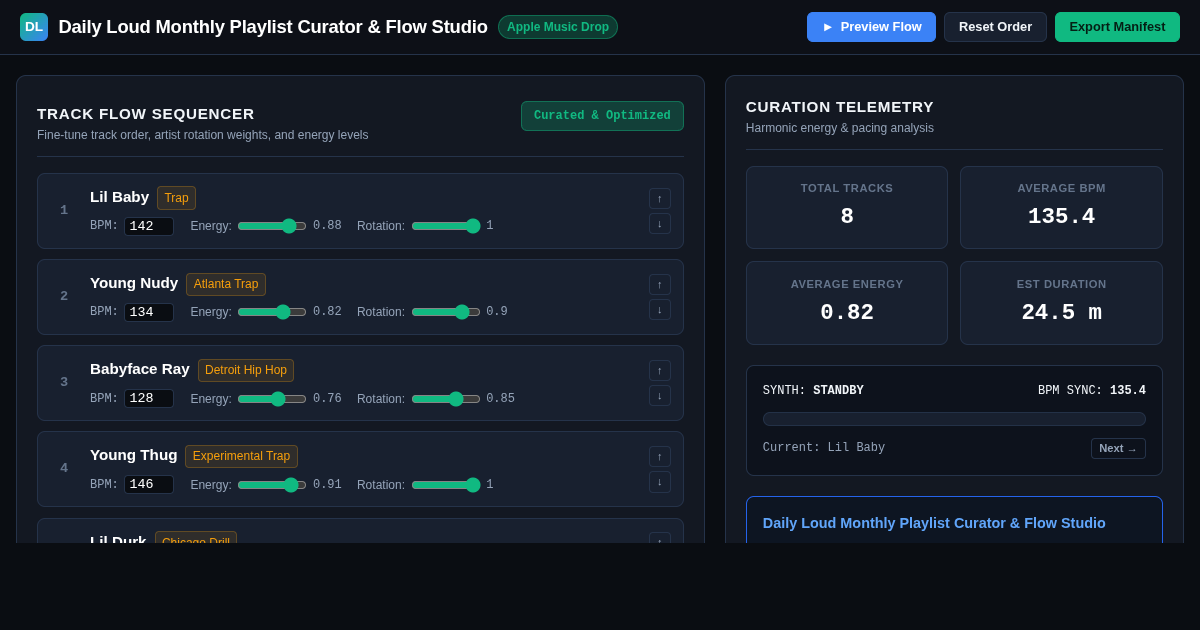Adjust Babyface Ray energy slider

[x=272, y=399]
